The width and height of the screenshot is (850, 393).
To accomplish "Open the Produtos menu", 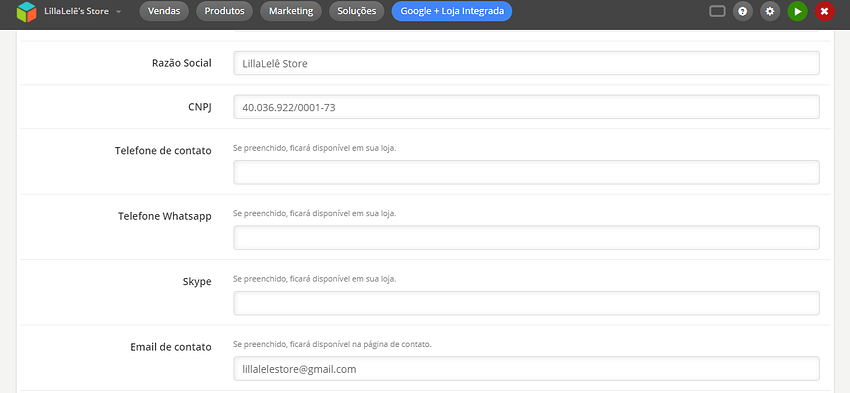I will pos(224,11).
